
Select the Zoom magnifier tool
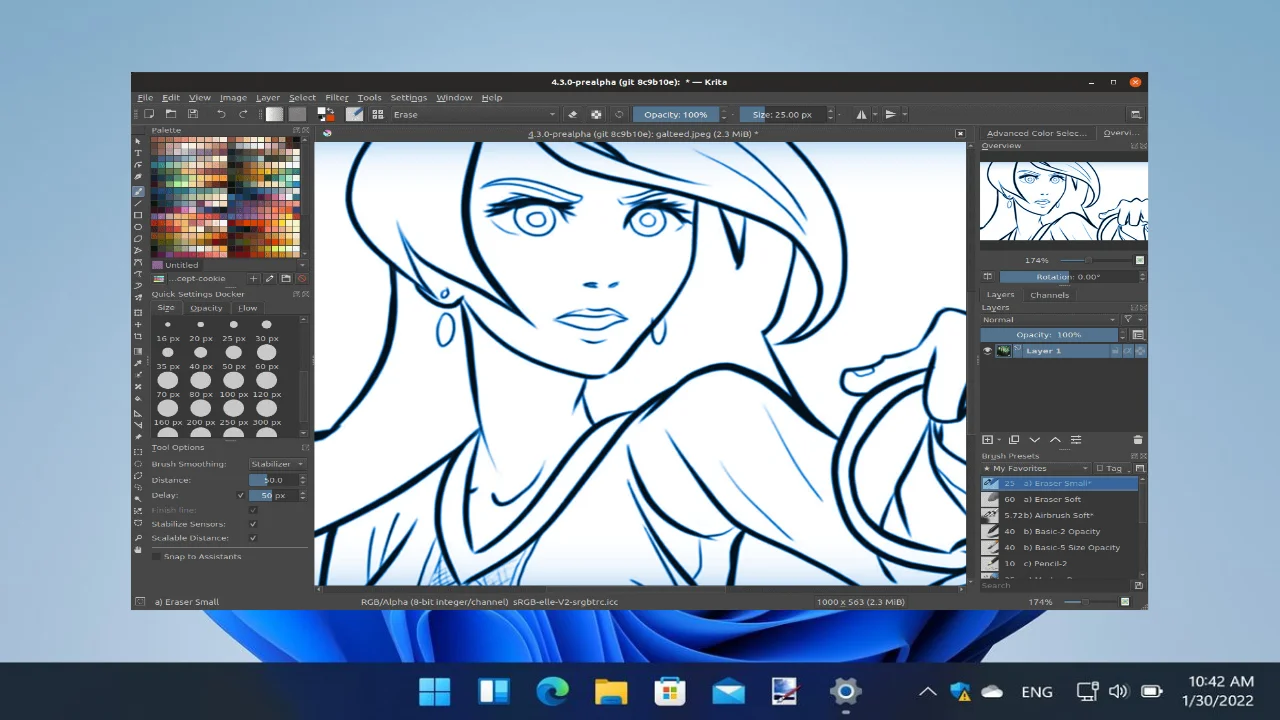tap(138, 538)
